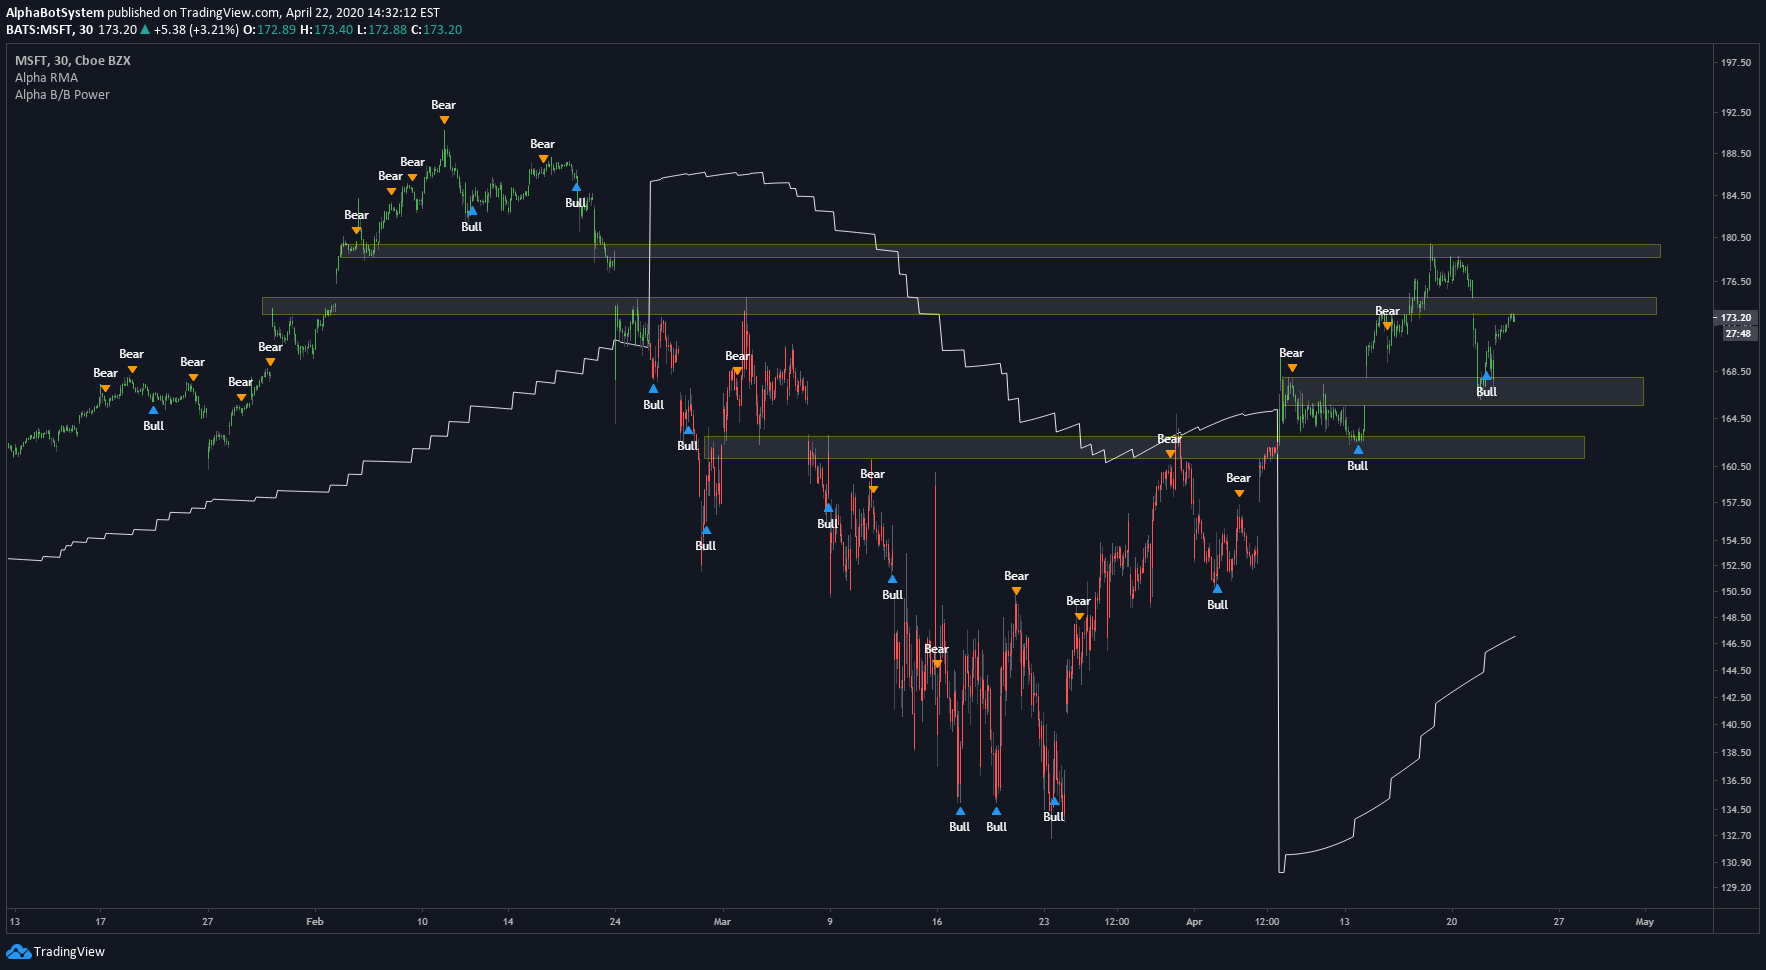Click the Bull triangle near the 150.50 level mid-March

point(893,579)
